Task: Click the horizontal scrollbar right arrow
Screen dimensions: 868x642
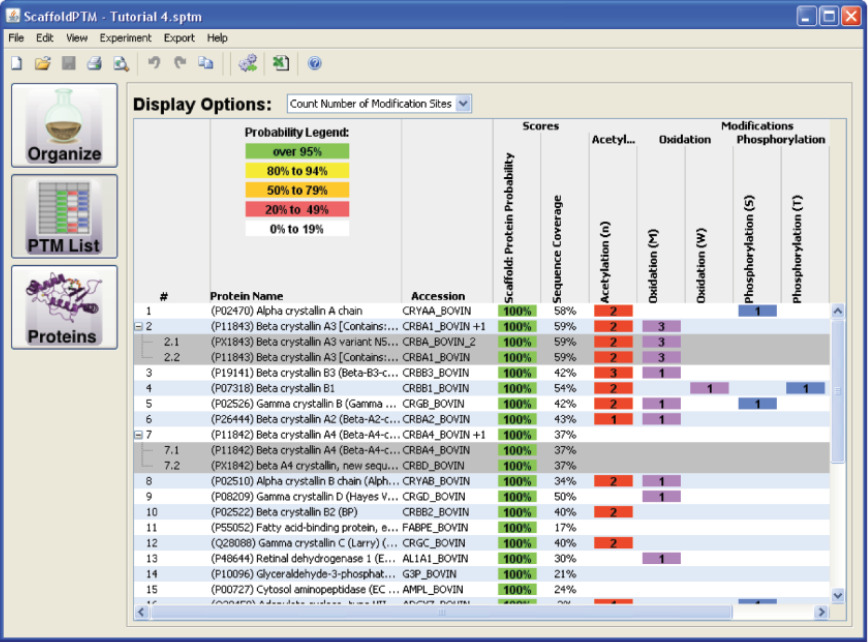Action: click(x=822, y=612)
